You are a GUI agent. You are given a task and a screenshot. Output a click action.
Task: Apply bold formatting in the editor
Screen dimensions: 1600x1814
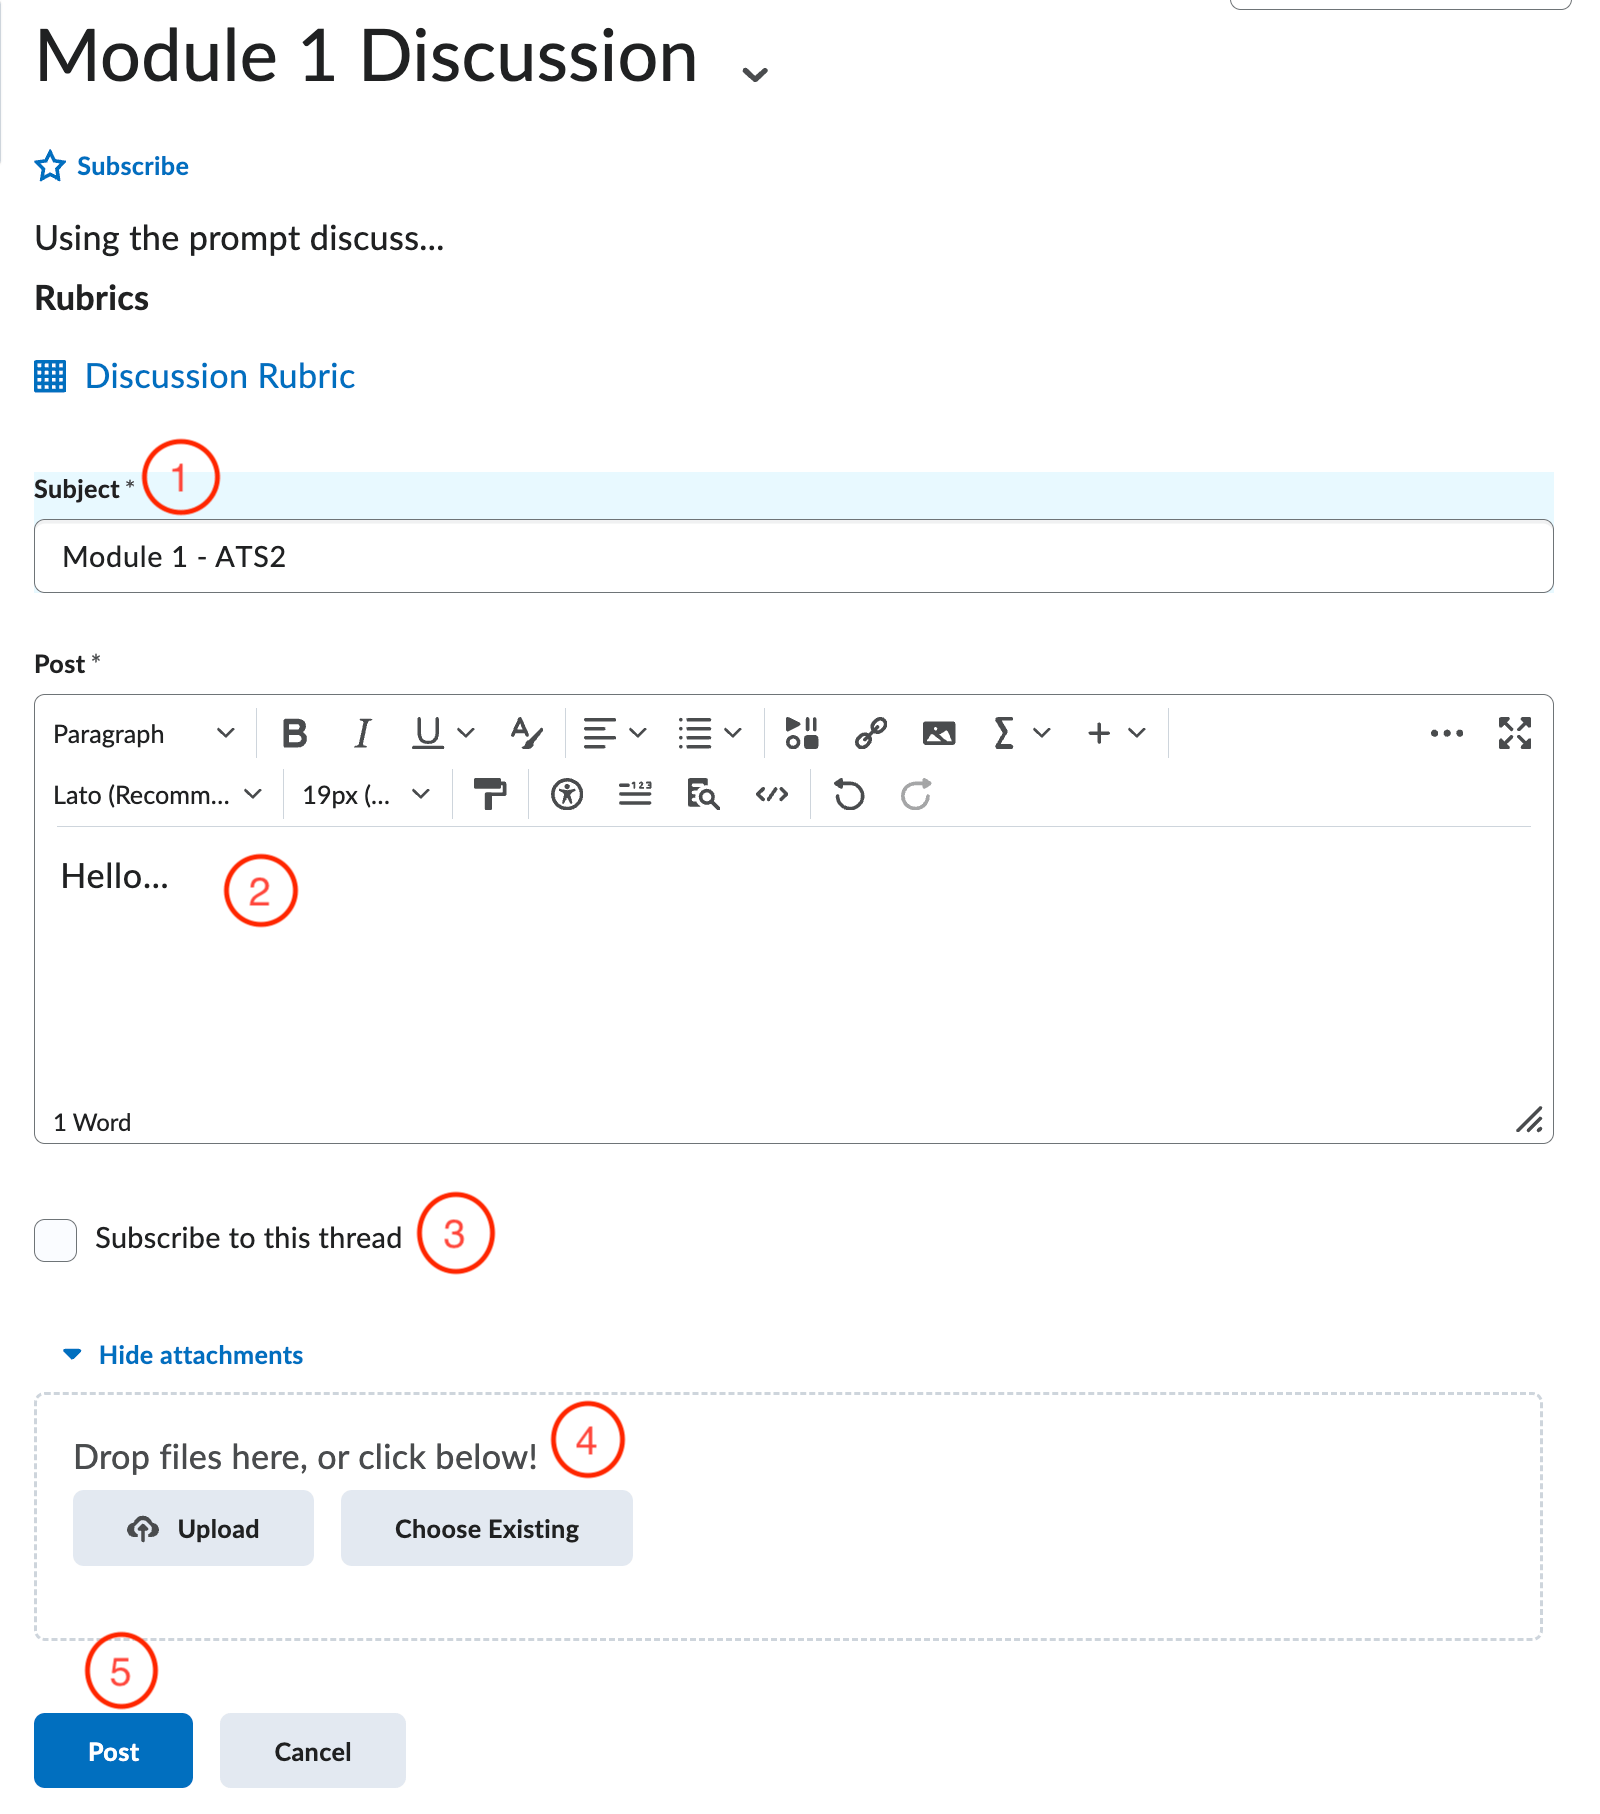[293, 733]
